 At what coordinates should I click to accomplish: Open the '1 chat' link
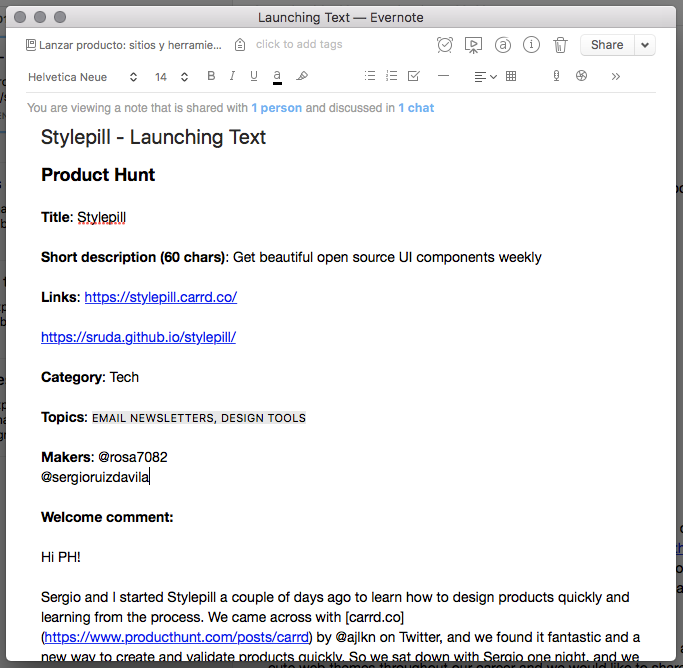tap(416, 108)
